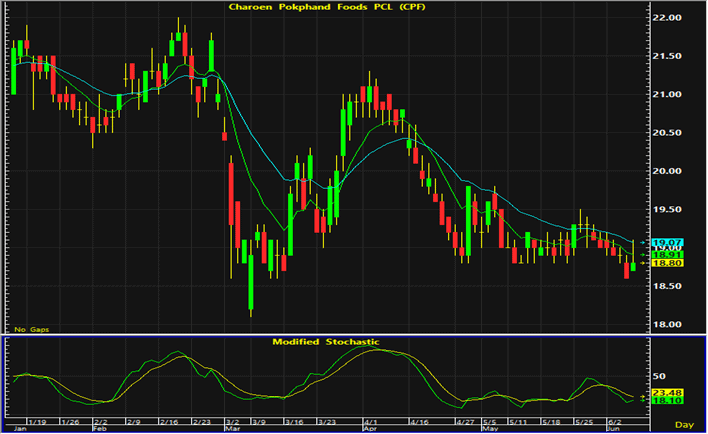Click the No Gaps label
The width and height of the screenshot is (708, 434).
(x=31, y=330)
